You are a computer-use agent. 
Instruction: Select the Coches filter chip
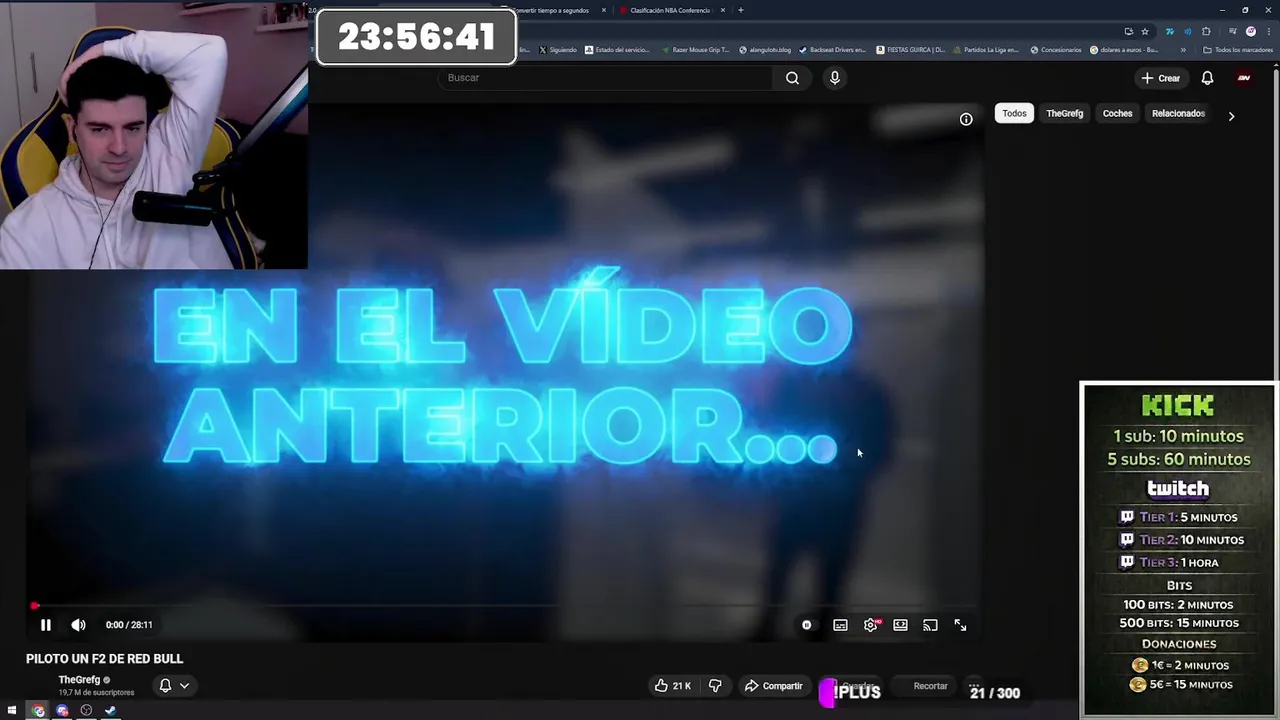[x=1117, y=113]
